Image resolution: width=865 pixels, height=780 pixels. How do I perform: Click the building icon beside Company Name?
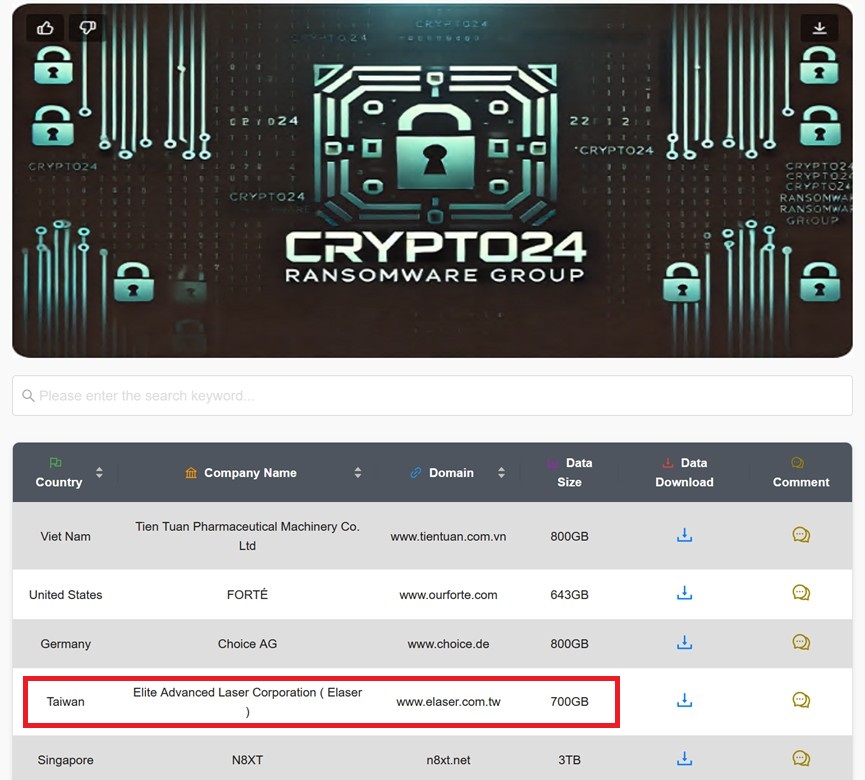pyautogui.click(x=191, y=473)
